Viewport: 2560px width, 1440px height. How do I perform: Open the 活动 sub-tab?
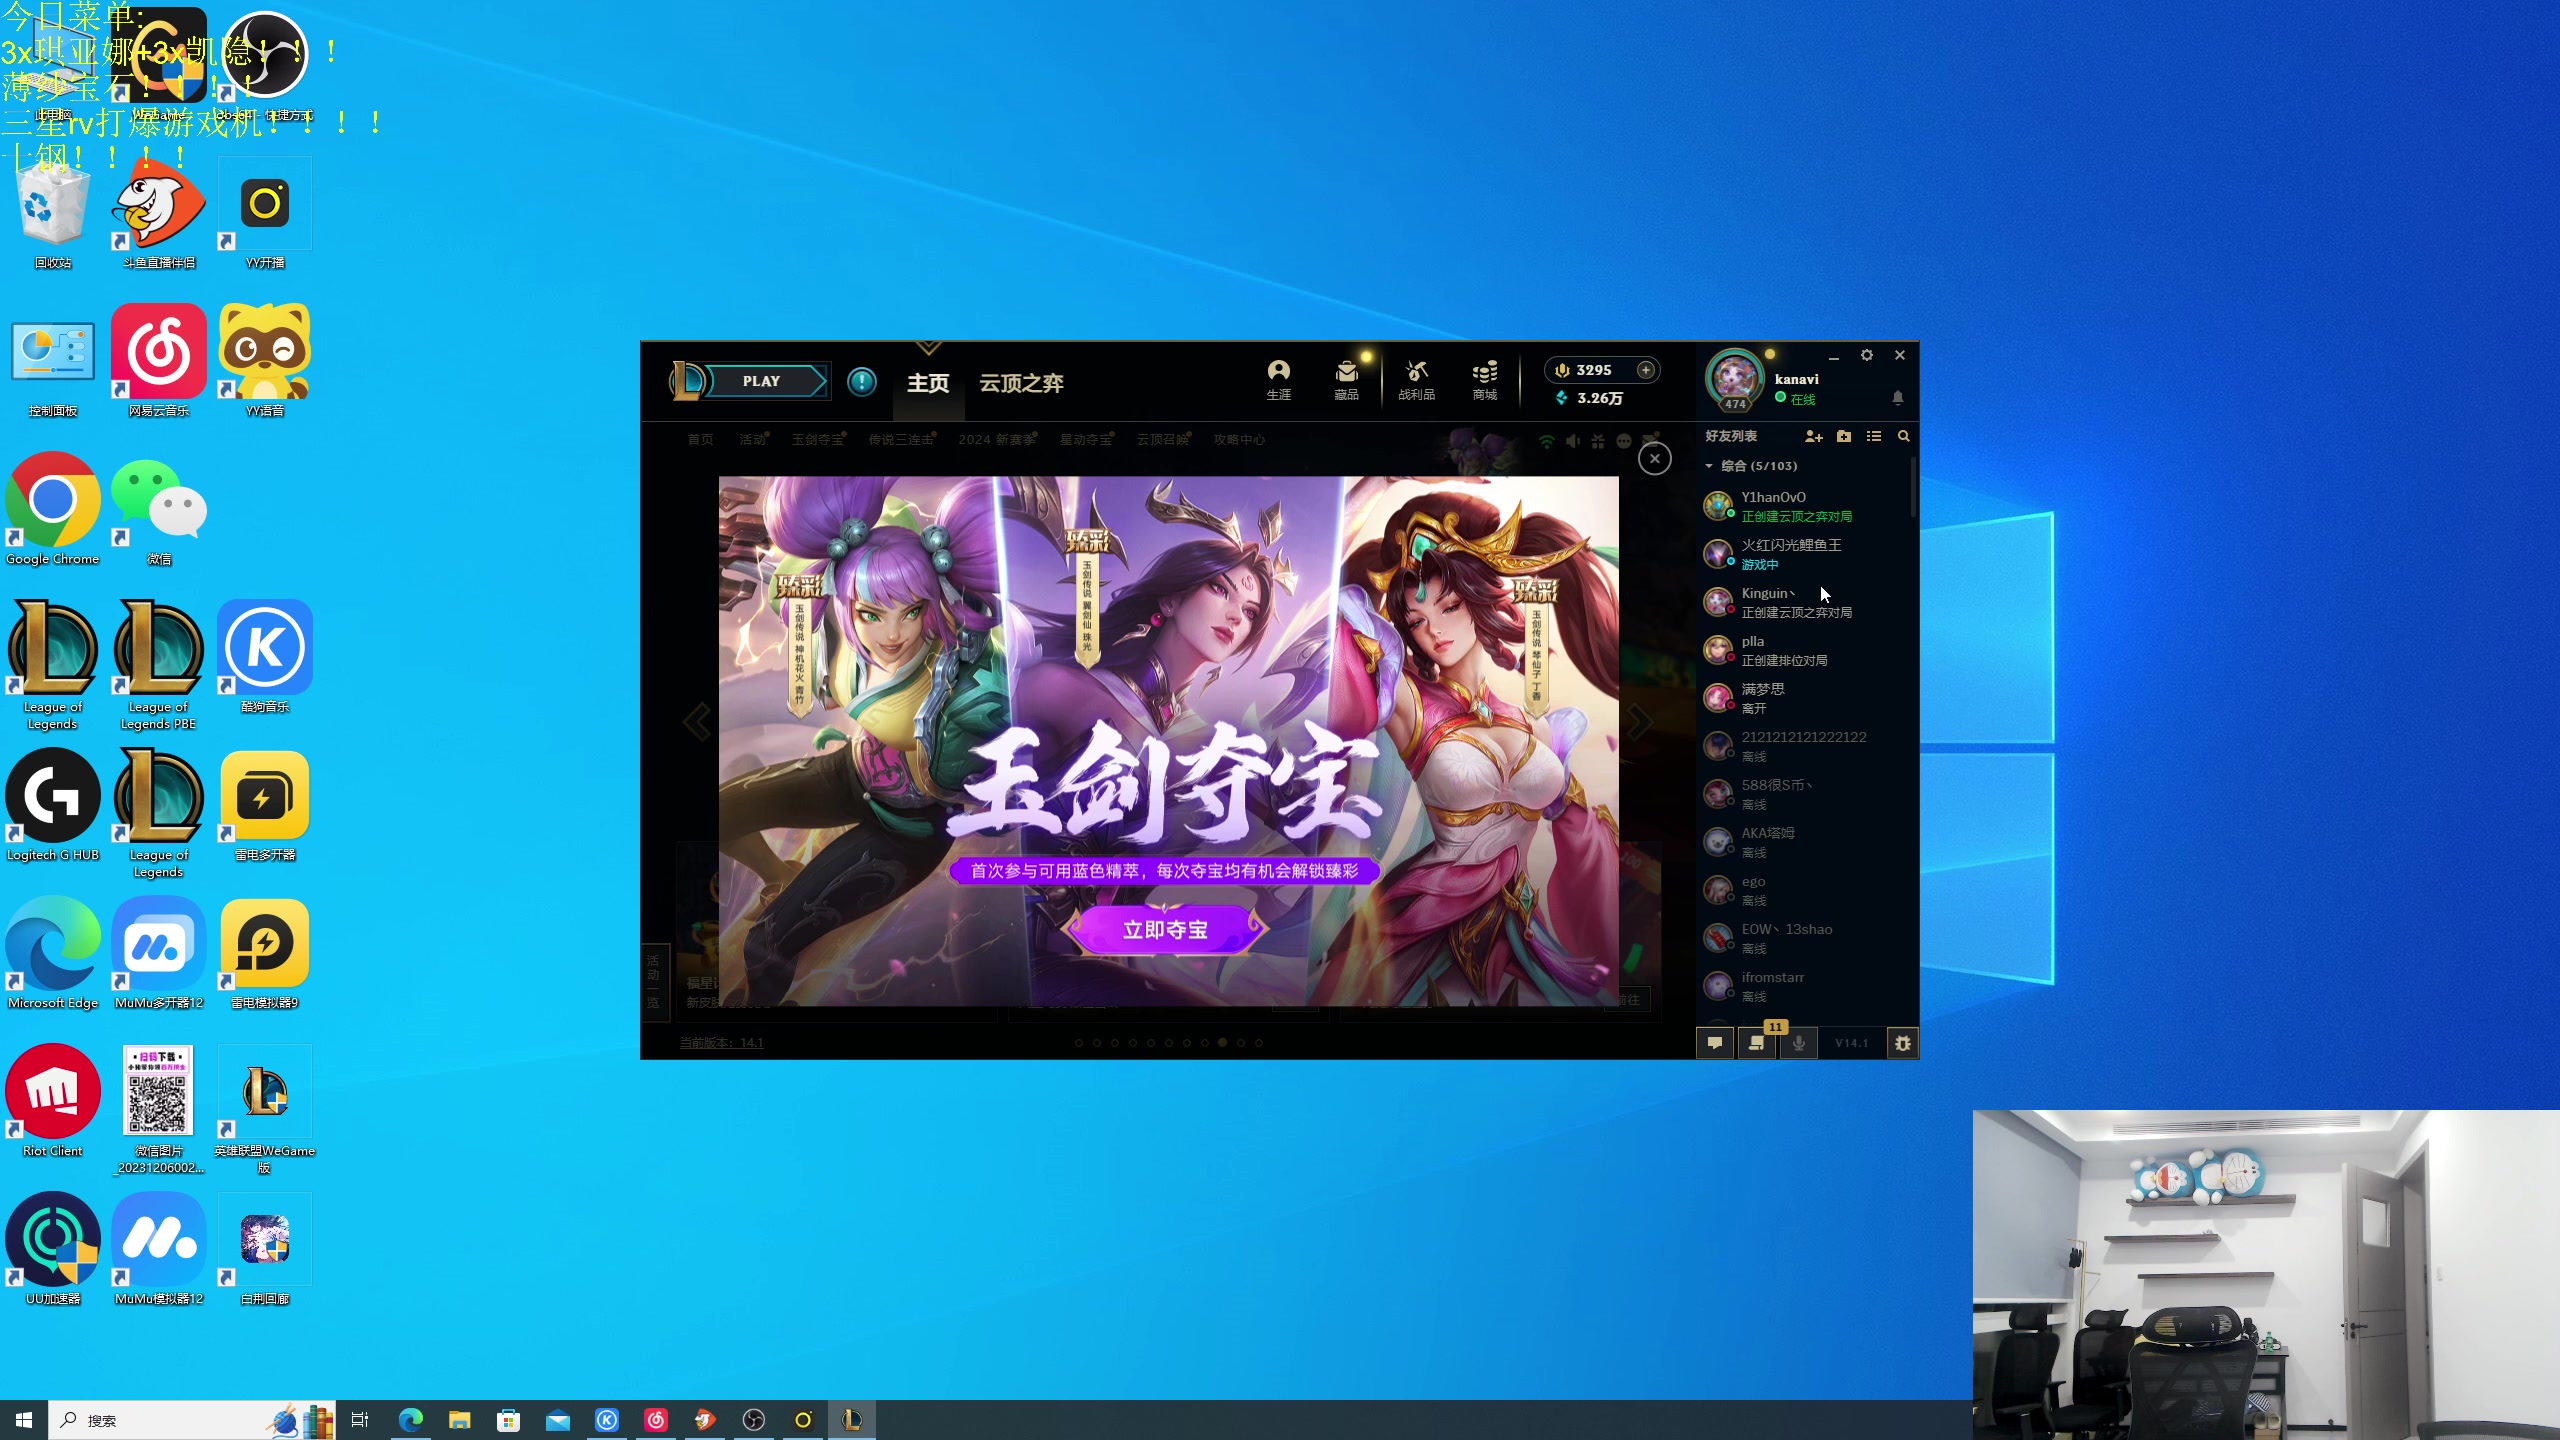click(752, 440)
